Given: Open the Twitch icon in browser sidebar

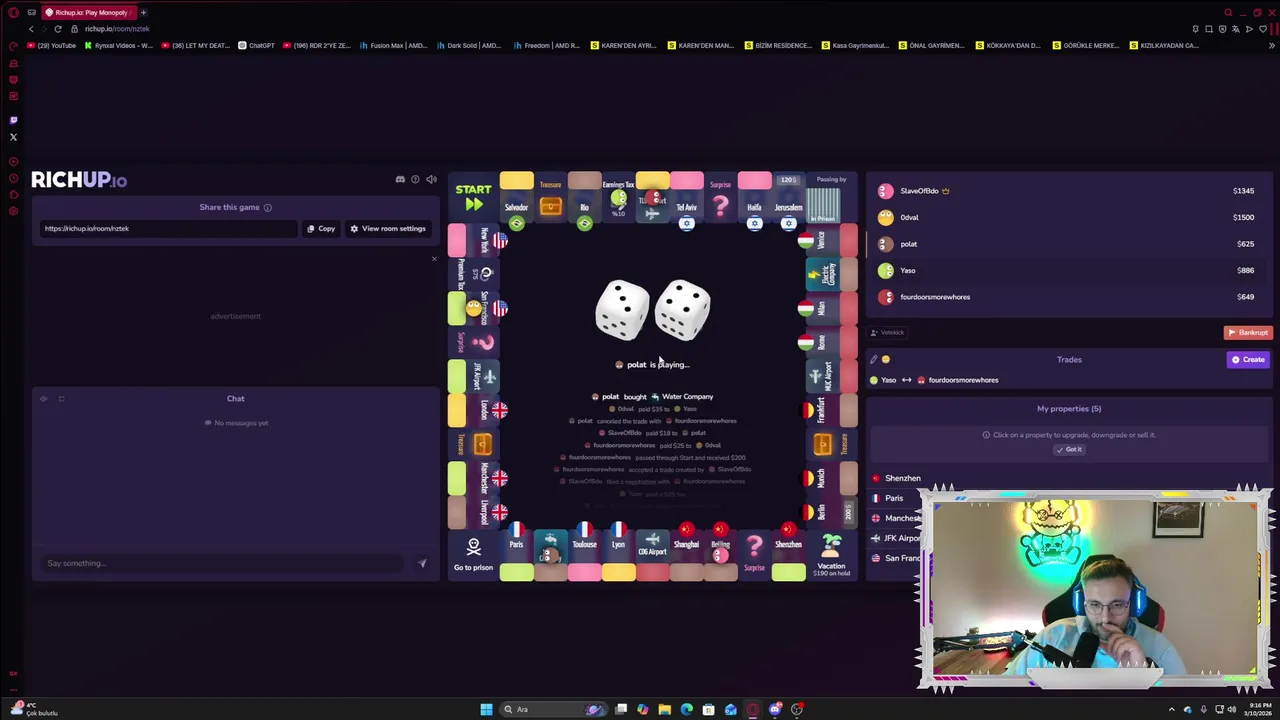Looking at the screenshot, I should click(x=13, y=120).
